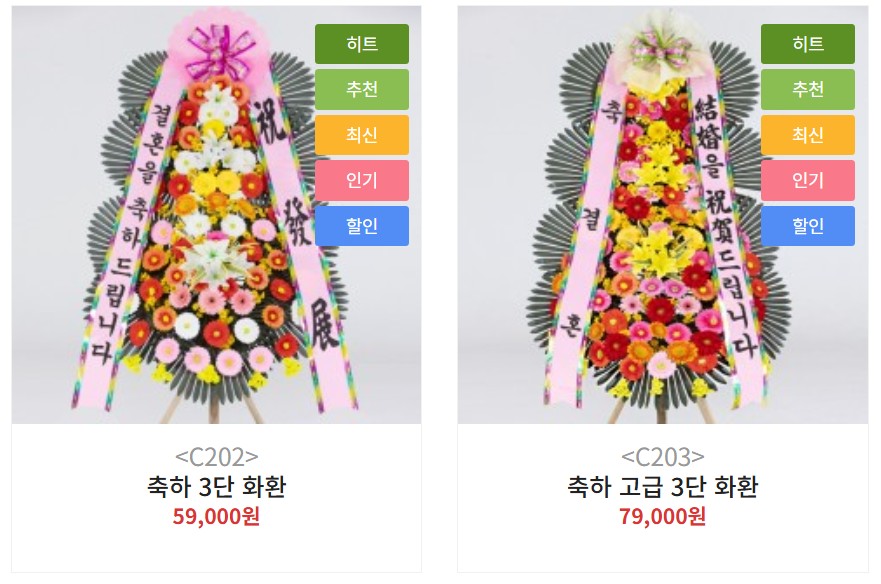The width and height of the screenshot is (881, 584).
Task: Click the blue 할인 badge on C202
Action: pos(362,226)
